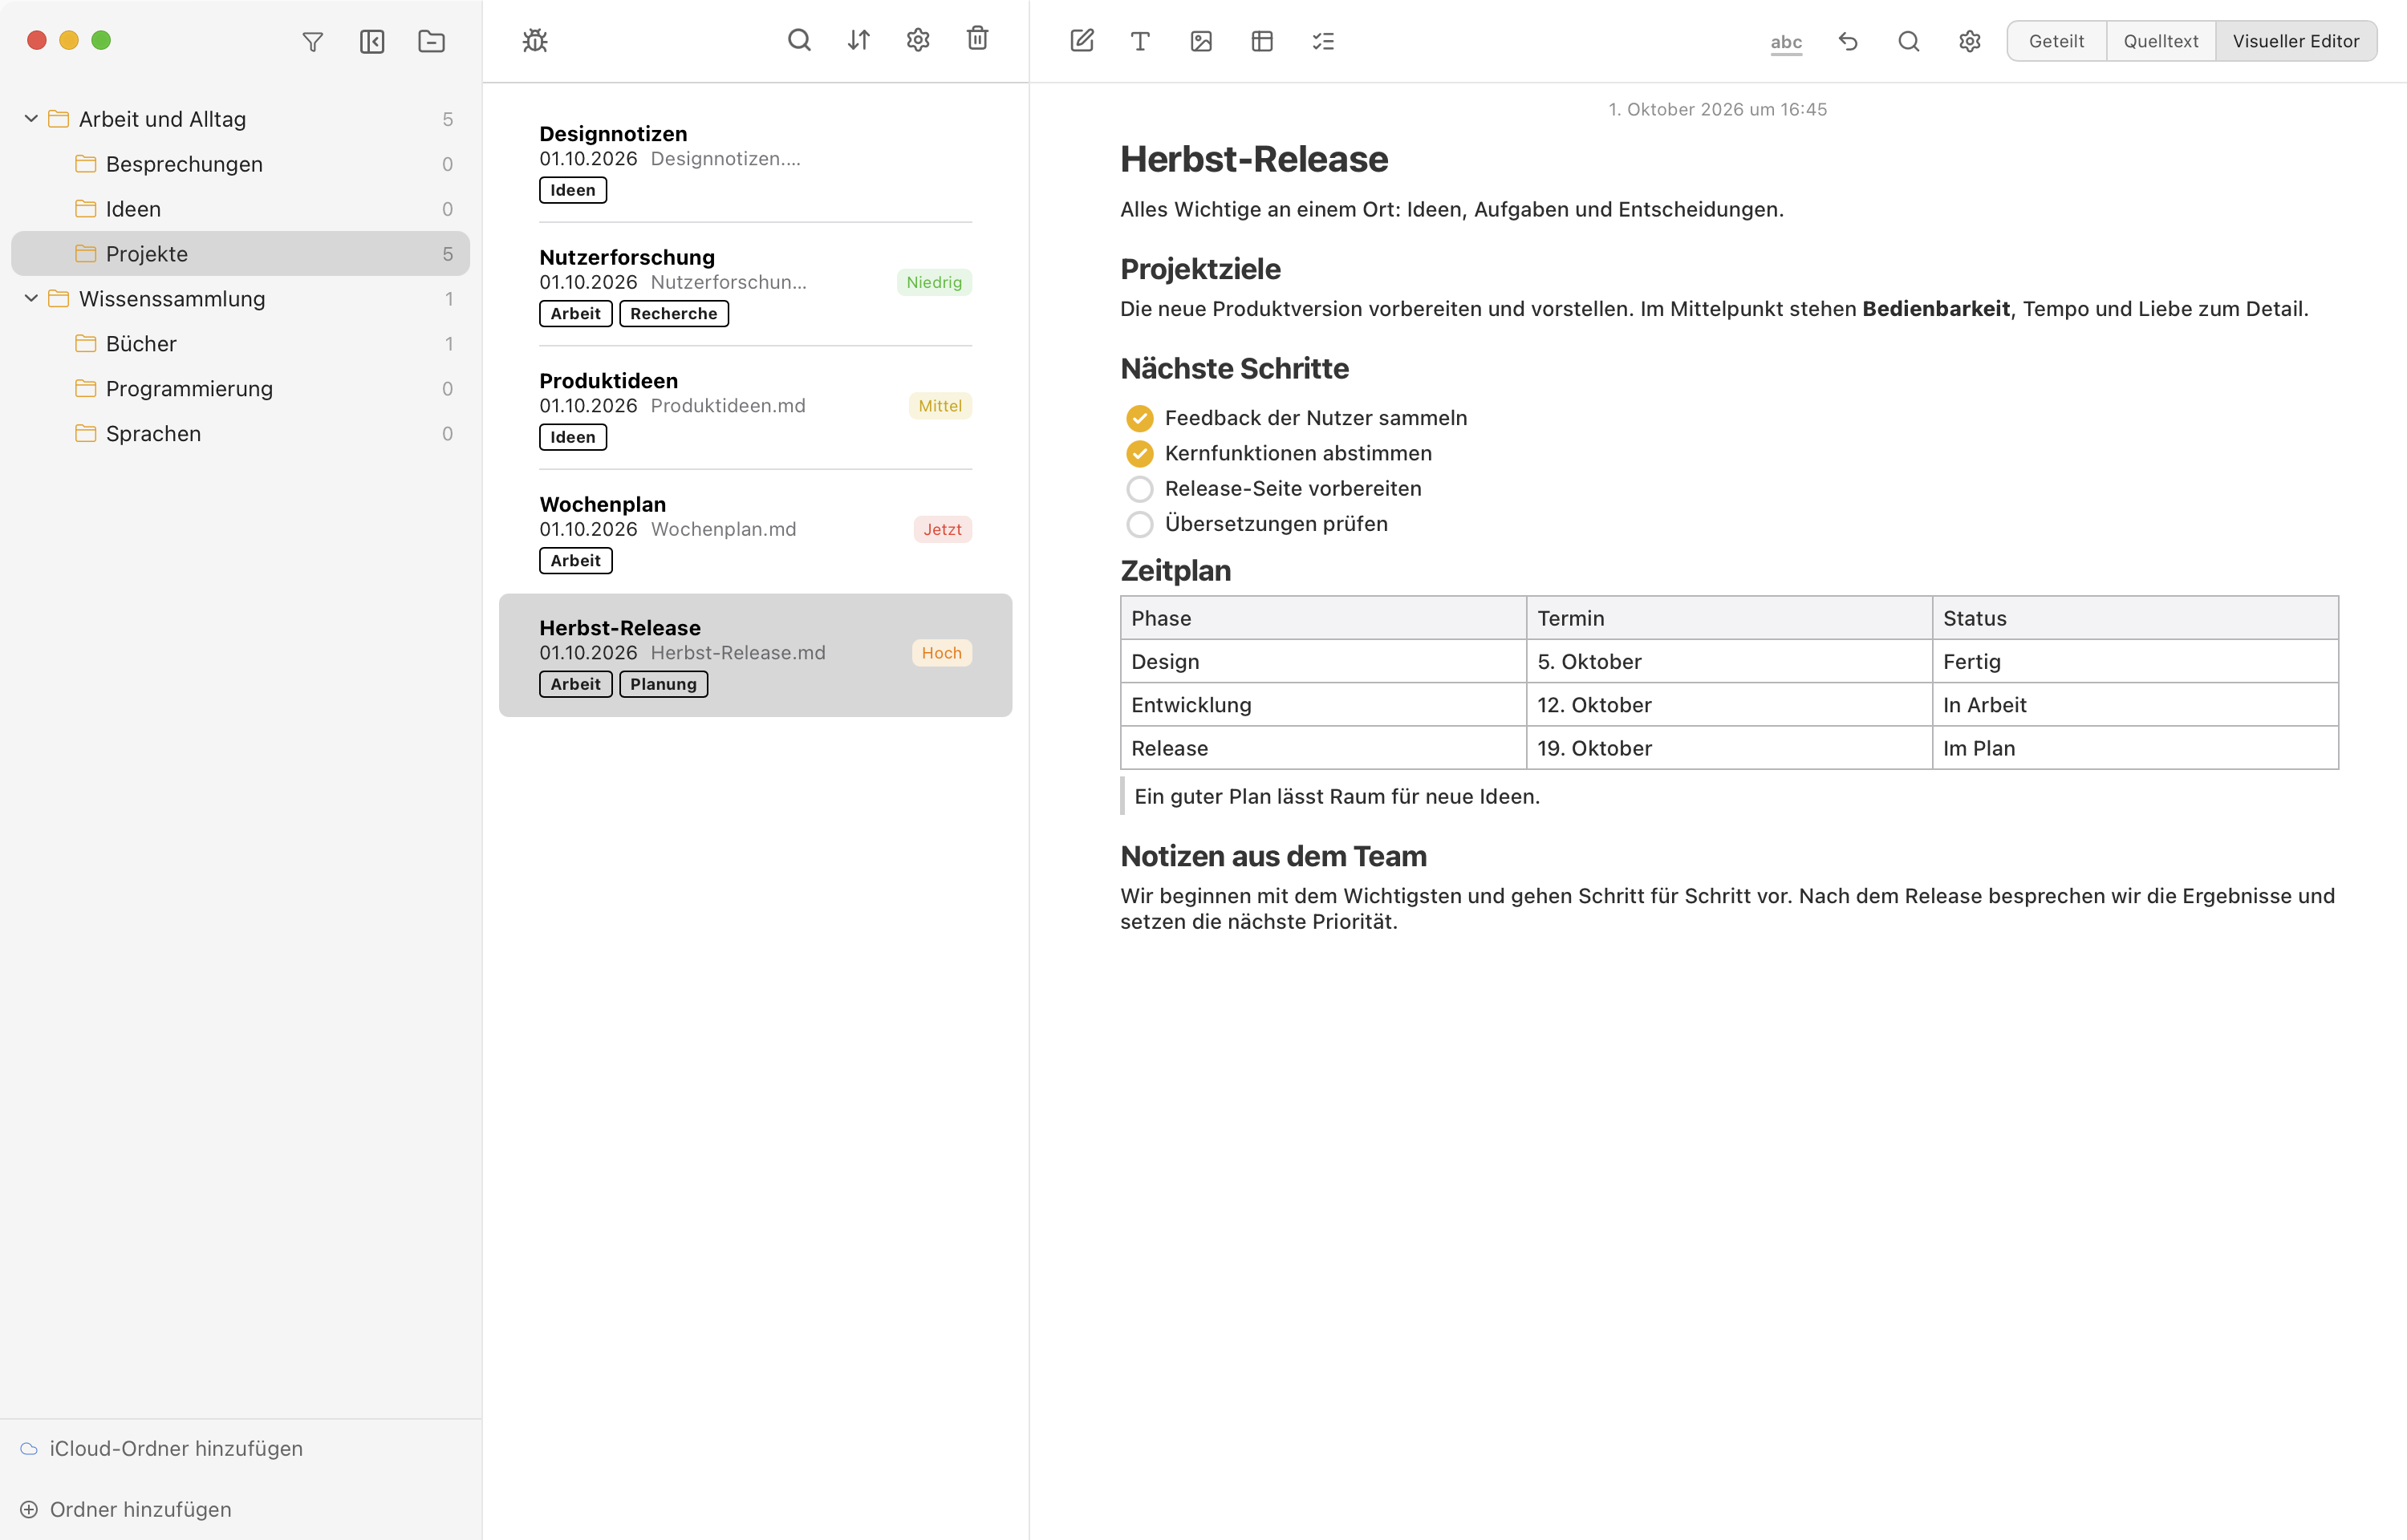The width and height of the screenshot is (2407, 1540).
Task: Click the 'Notizen aus dem Team' heading
Action: pos(1273,857)
